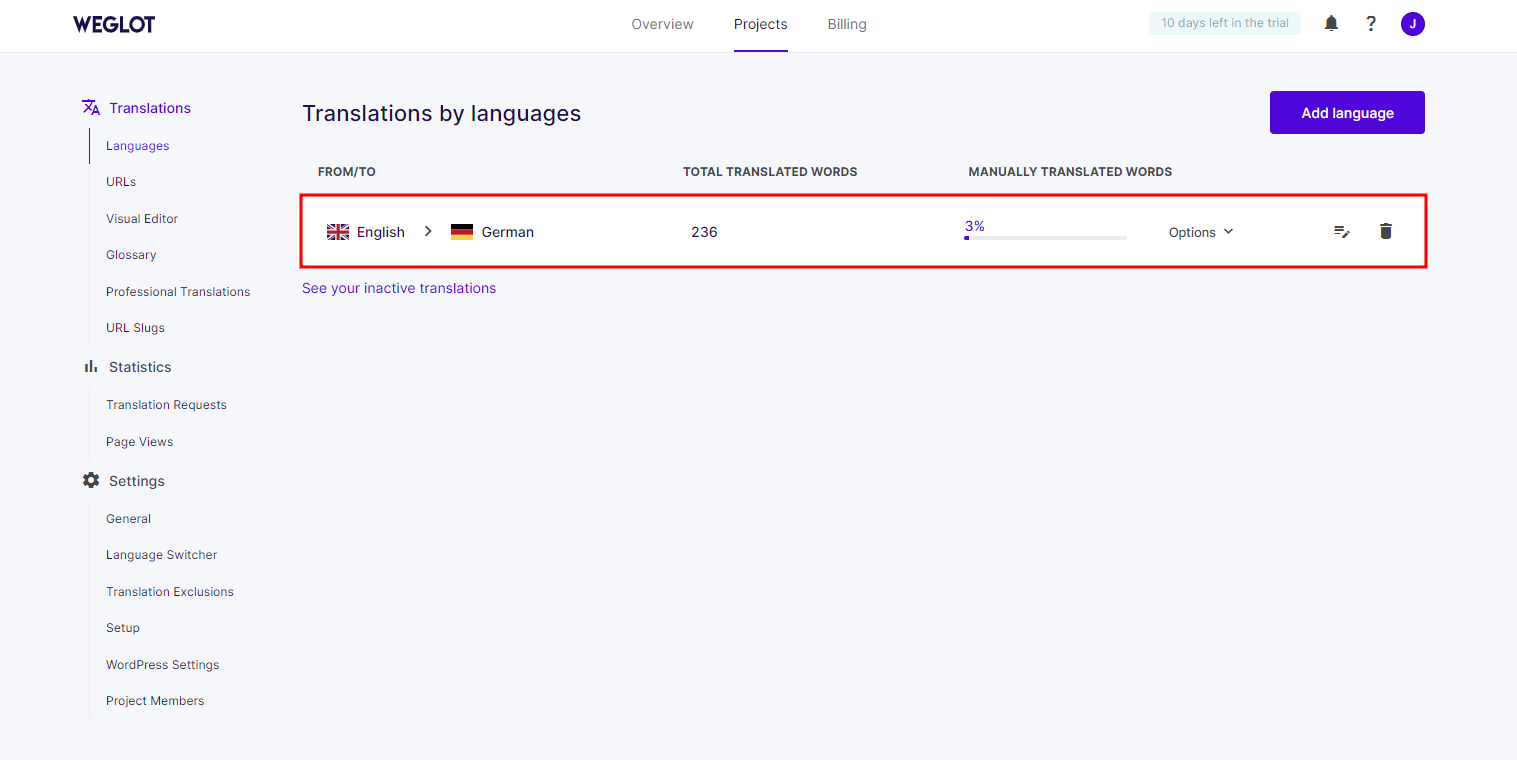Open Language Switcher settings
Image resolution: width=1517 pixels, height=760 pixels.
click(x=161, y=555)
